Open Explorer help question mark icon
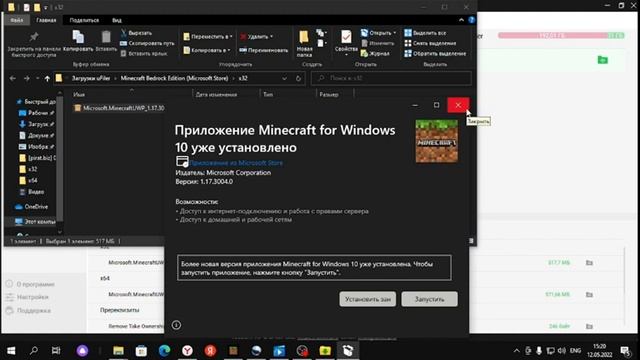Image resolution: width=640 pixels, height=360 pixels. pyautogui.click(x=471, y=20)
